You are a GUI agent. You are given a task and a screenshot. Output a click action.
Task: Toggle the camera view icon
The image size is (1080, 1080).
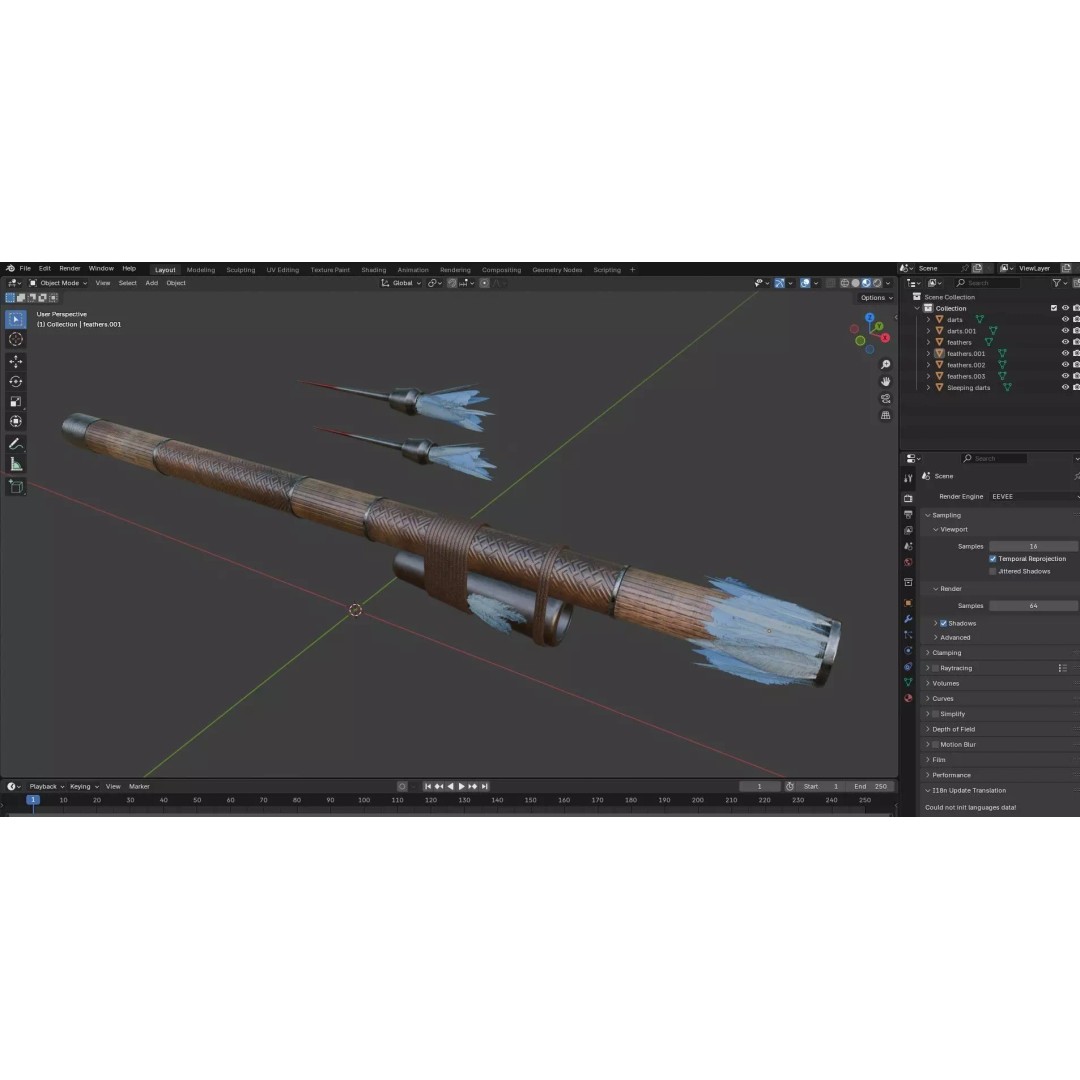coord(886,398)
